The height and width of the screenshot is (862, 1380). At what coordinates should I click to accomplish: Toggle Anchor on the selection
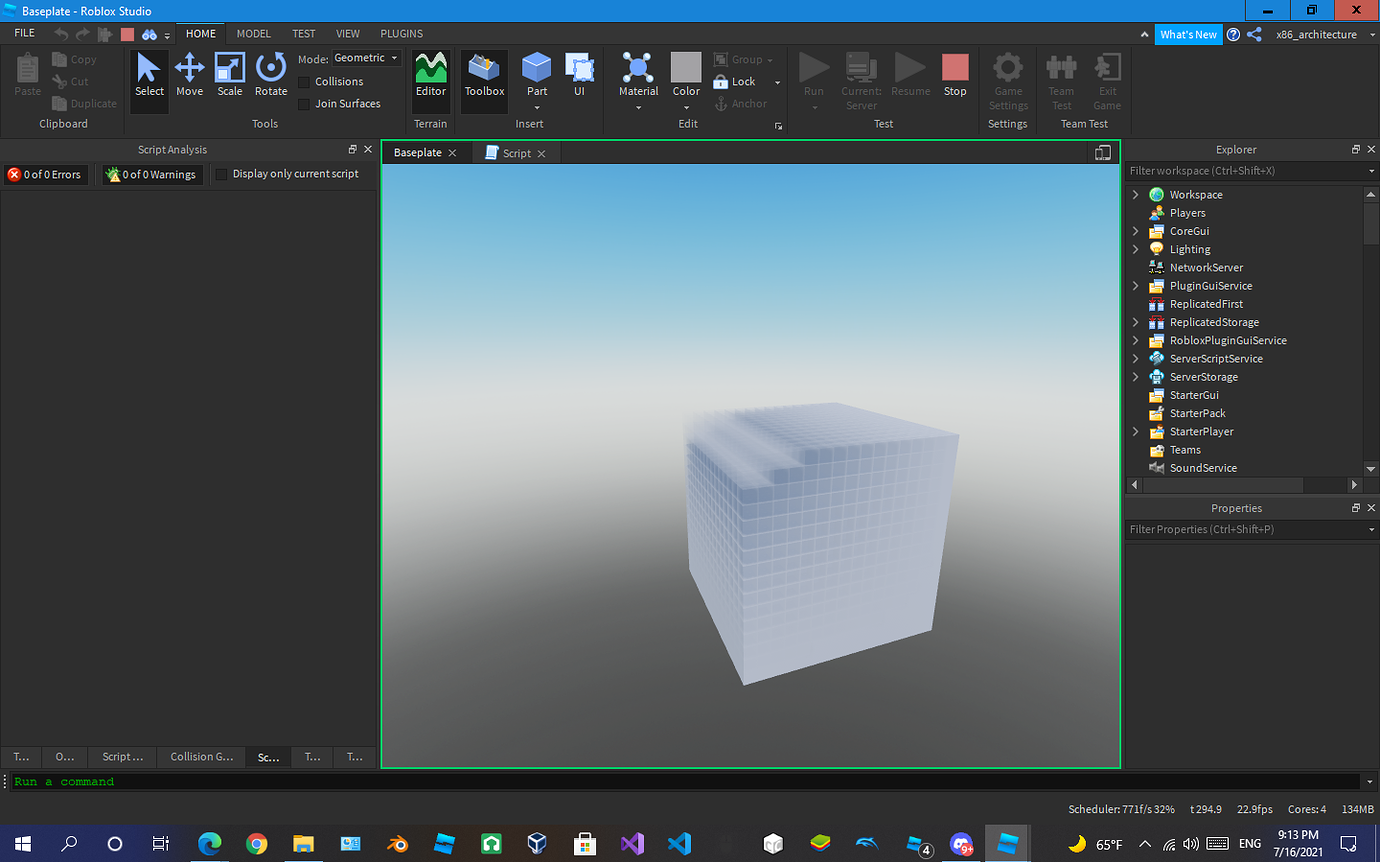click(x=741, y=103)
